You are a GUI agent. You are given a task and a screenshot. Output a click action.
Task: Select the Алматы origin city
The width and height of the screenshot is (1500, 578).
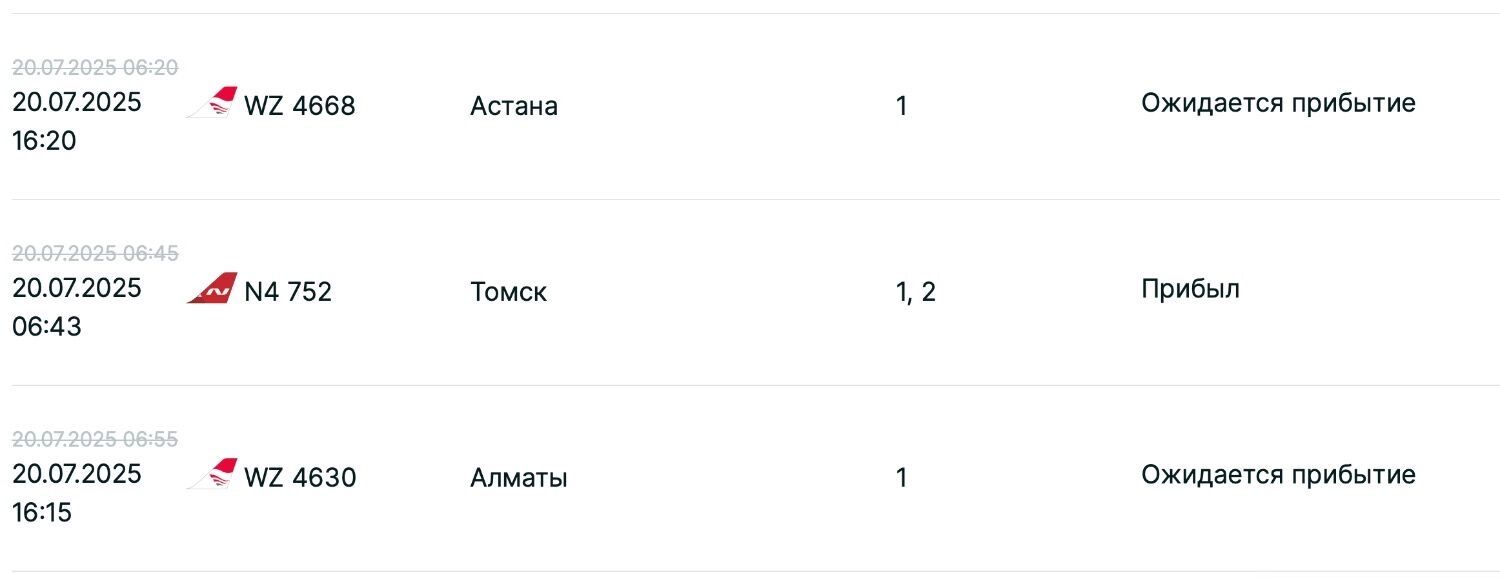518,478
